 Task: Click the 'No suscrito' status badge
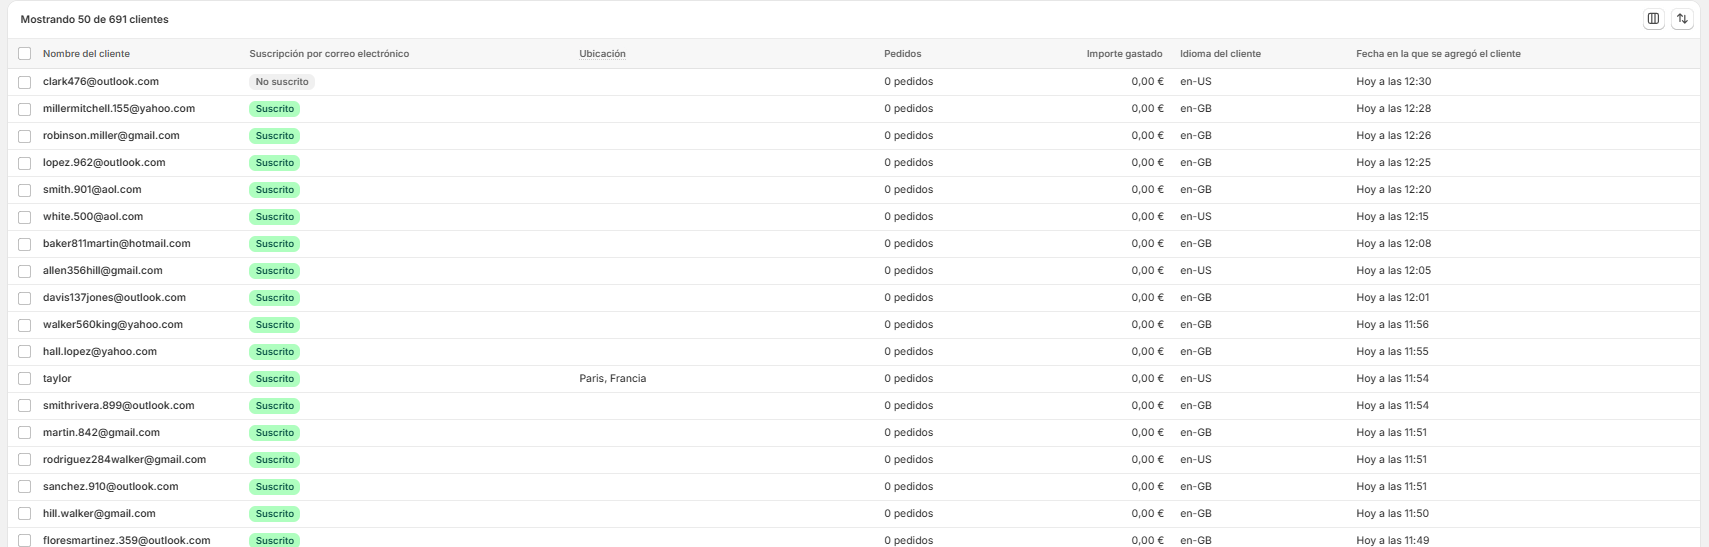282,82
